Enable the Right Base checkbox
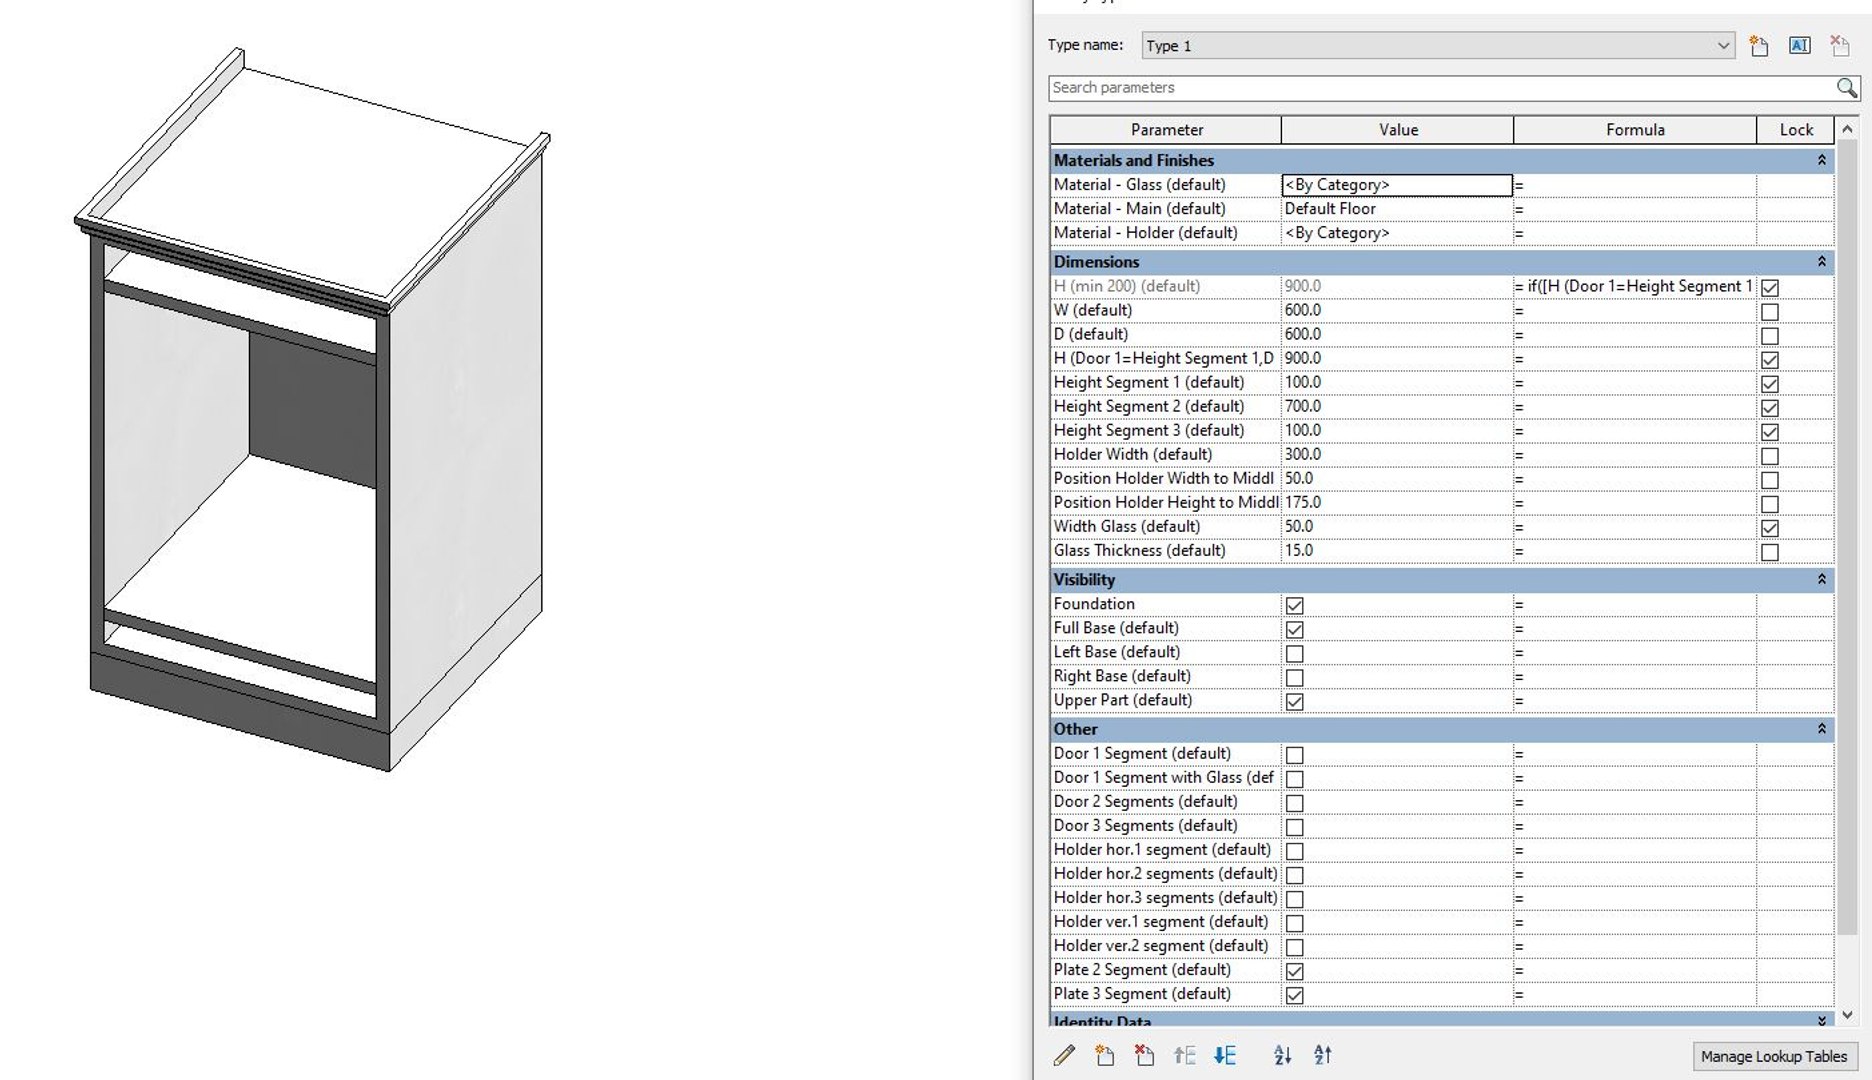 pyautogui.click(x=1295, y=677)
